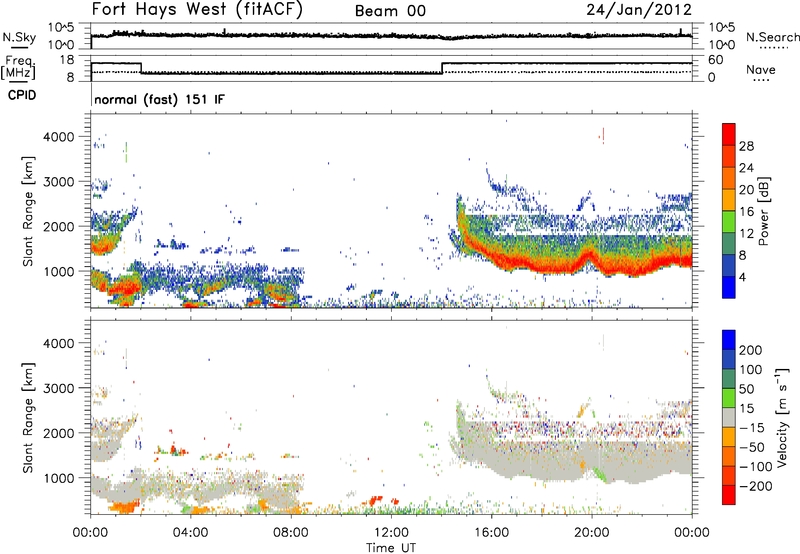This screenshot has width=800, height=554.
Task: Click the date '24/Jan/2012'
Action: [639, 10]
